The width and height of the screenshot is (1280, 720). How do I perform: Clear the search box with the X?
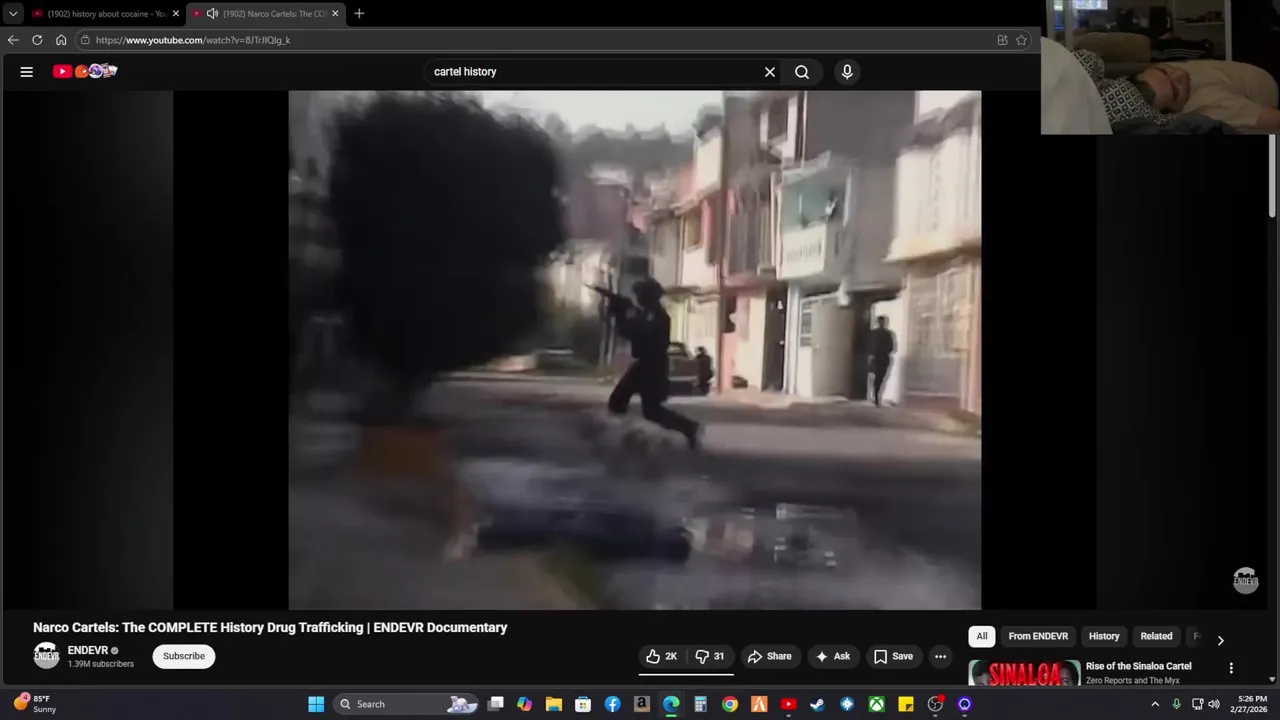[770, 72]
